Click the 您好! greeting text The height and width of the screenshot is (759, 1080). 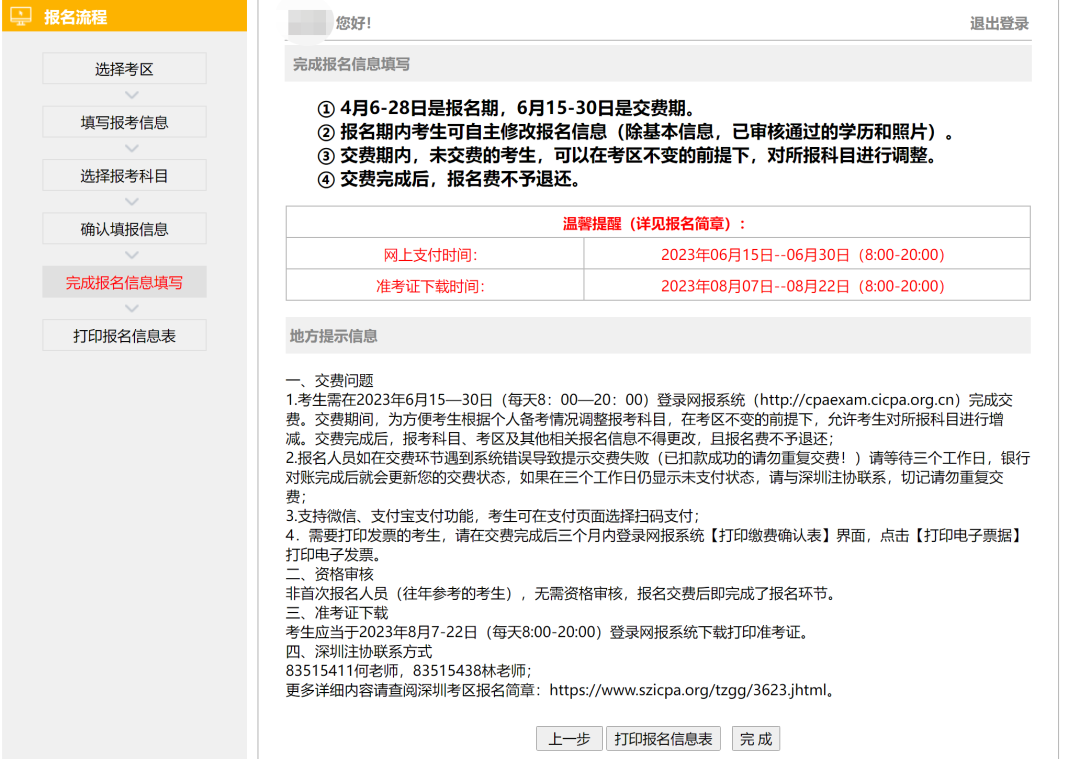(353, 23)
